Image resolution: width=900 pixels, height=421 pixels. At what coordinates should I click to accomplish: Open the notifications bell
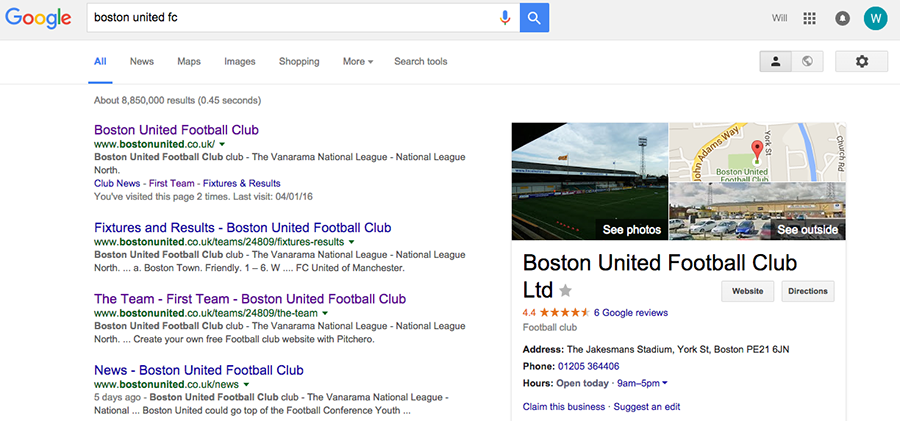842,18
